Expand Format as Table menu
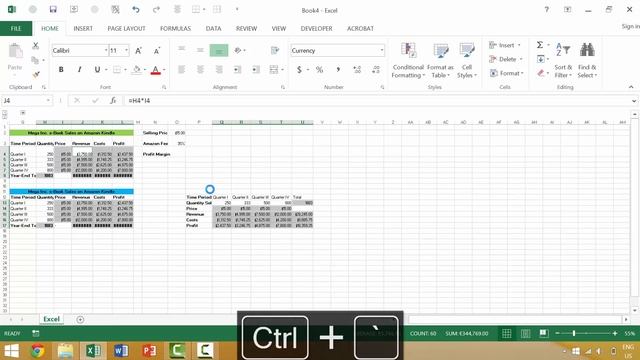The image size is (640, 360). point(440,60)
